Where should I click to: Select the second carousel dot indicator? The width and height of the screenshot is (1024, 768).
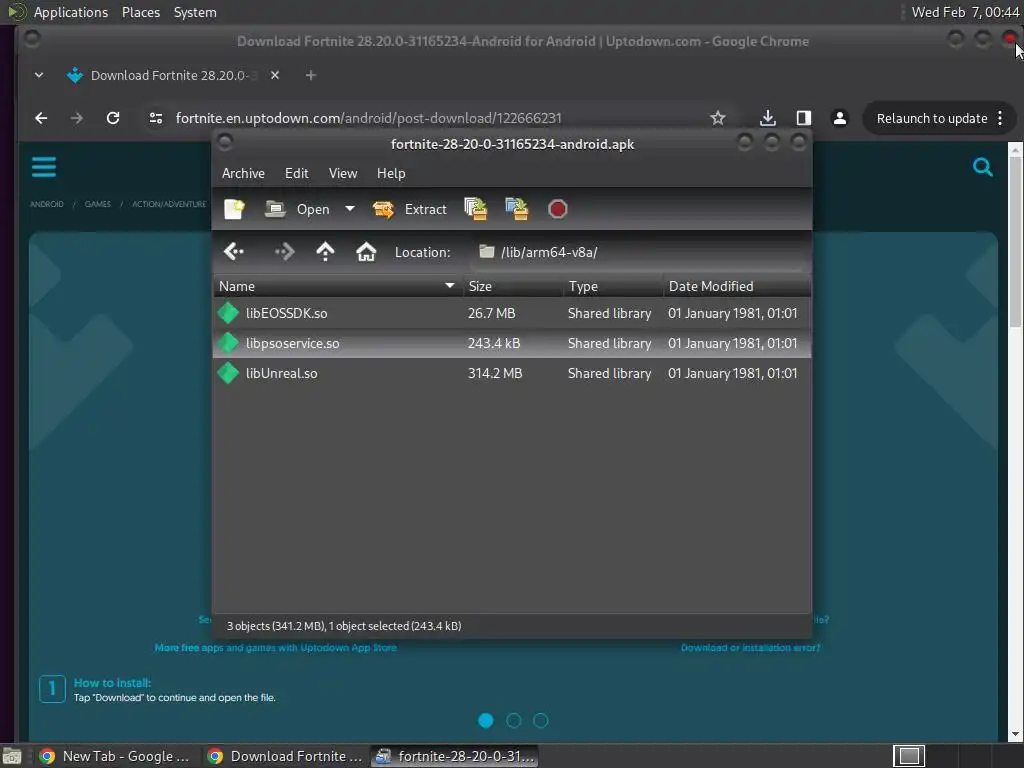click(x=514, y=720)
